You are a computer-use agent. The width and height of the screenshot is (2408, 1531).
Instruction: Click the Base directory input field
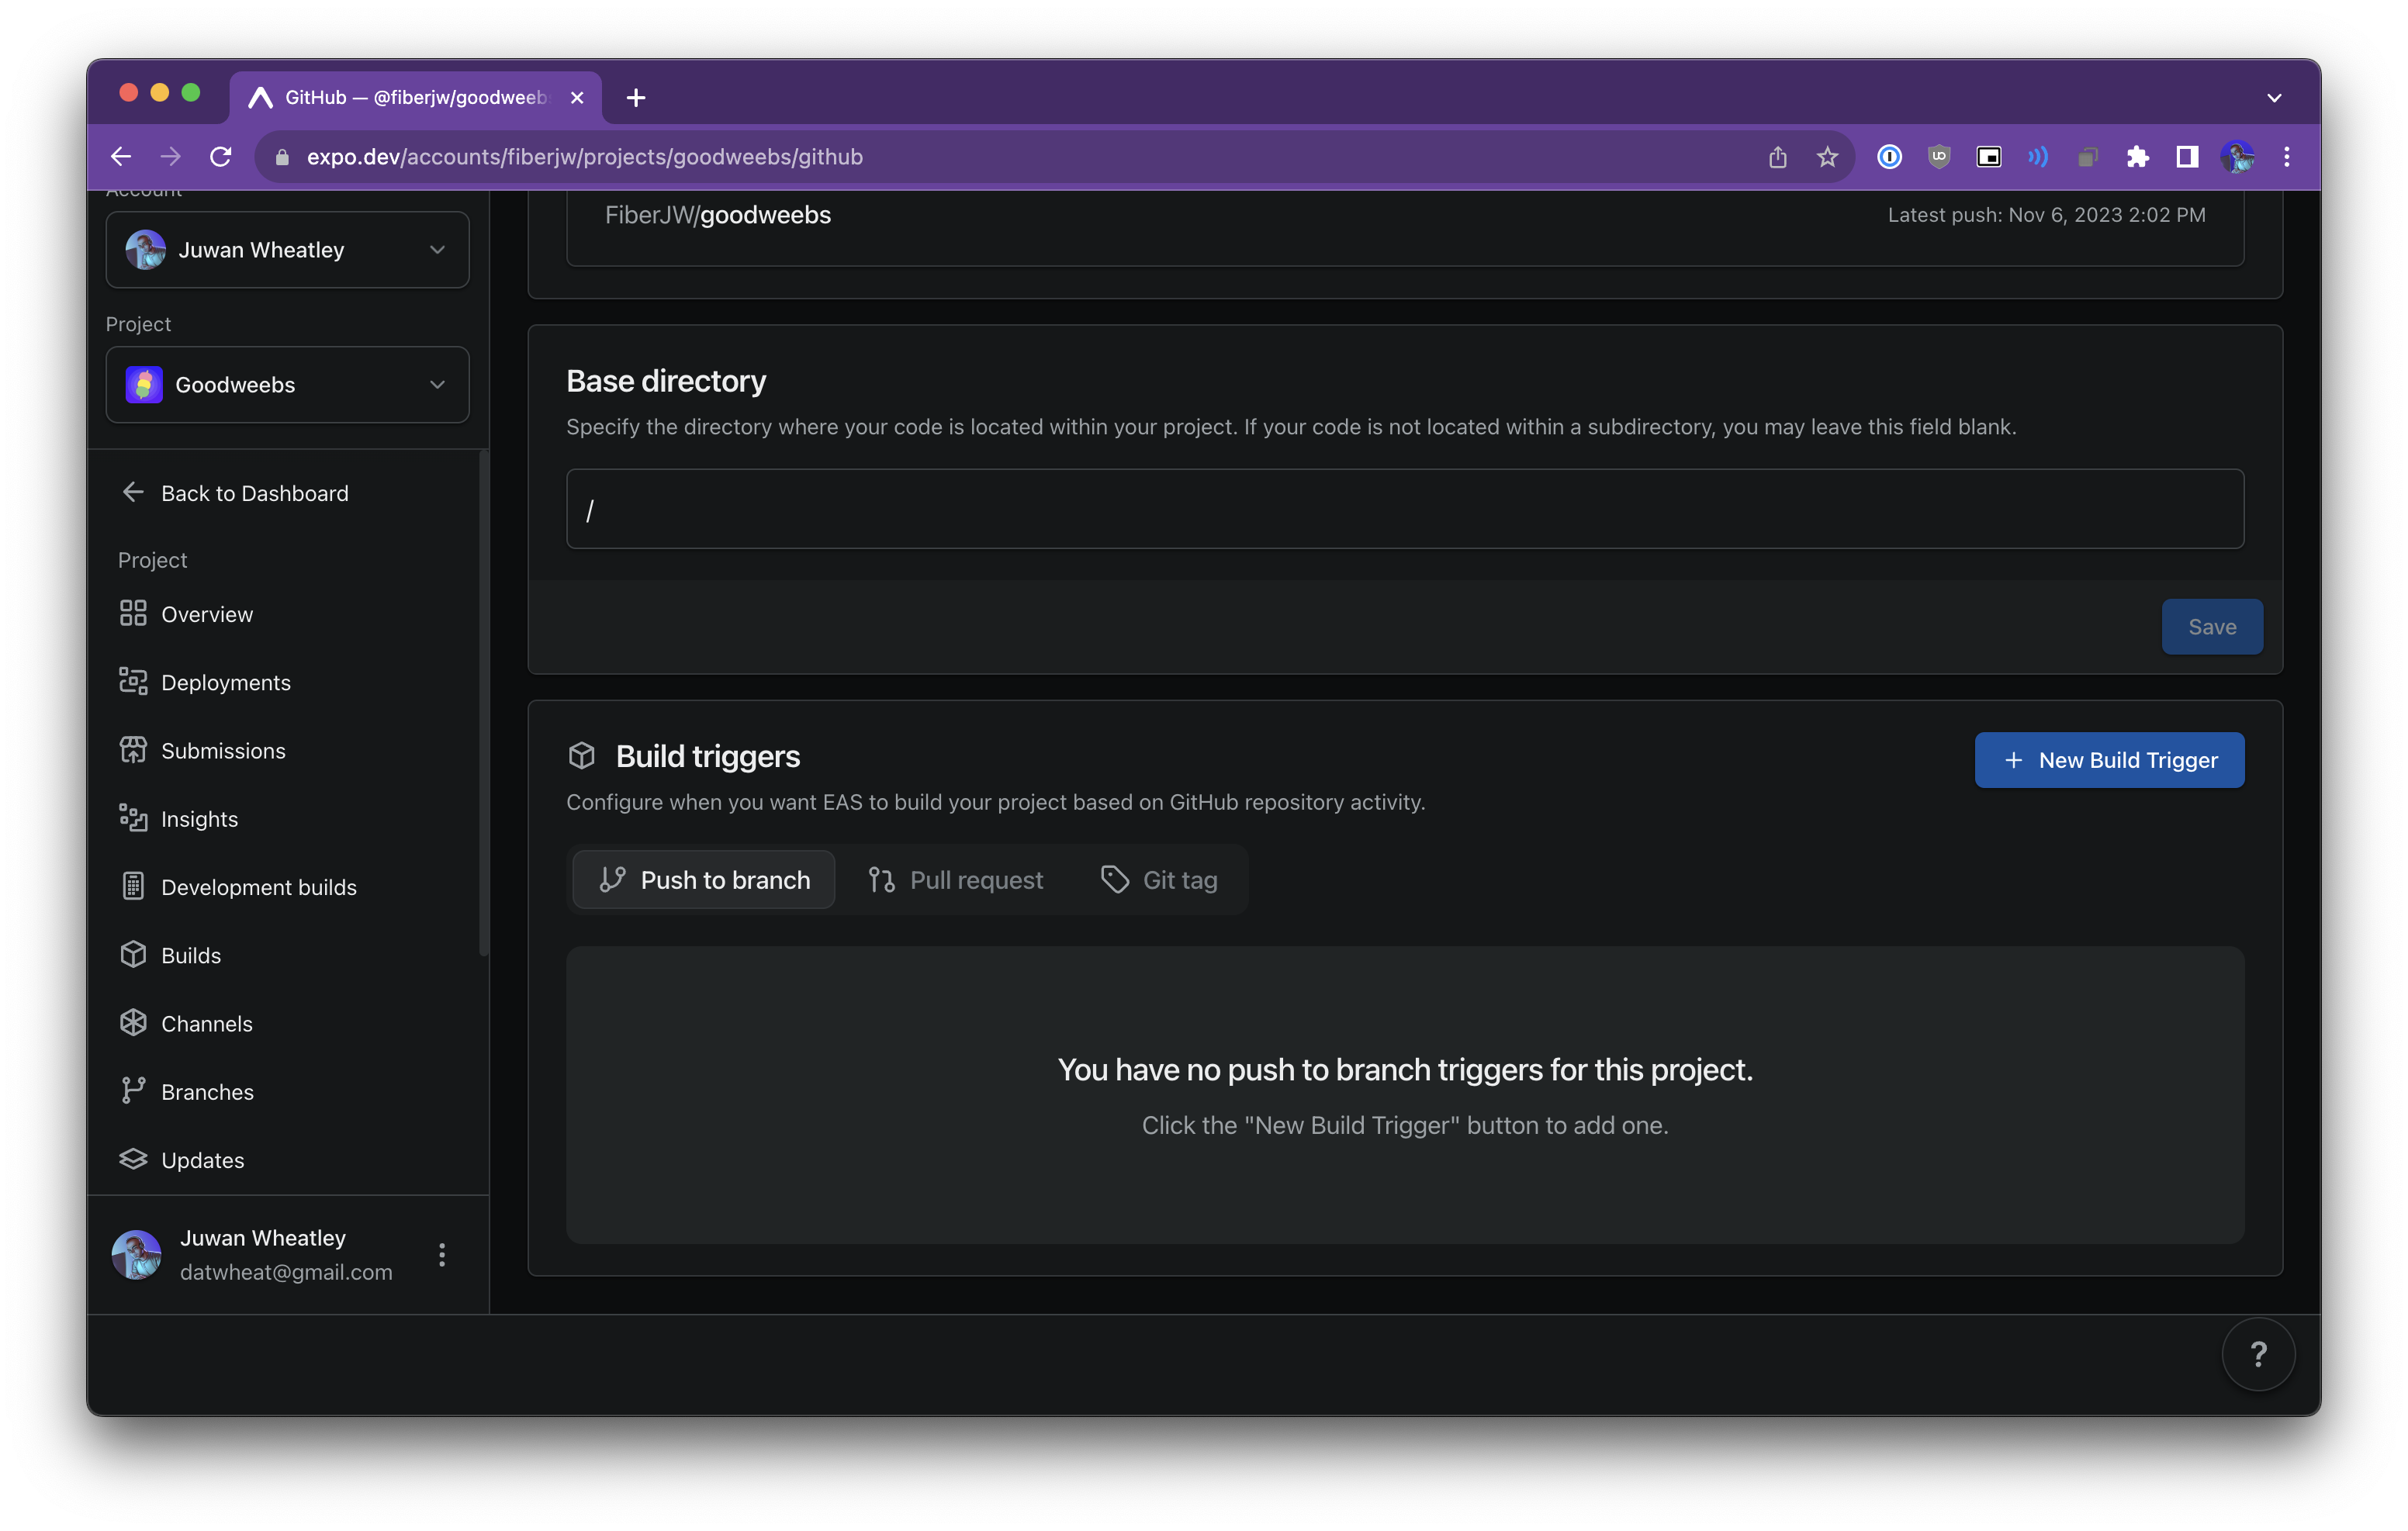[1404, 509]
